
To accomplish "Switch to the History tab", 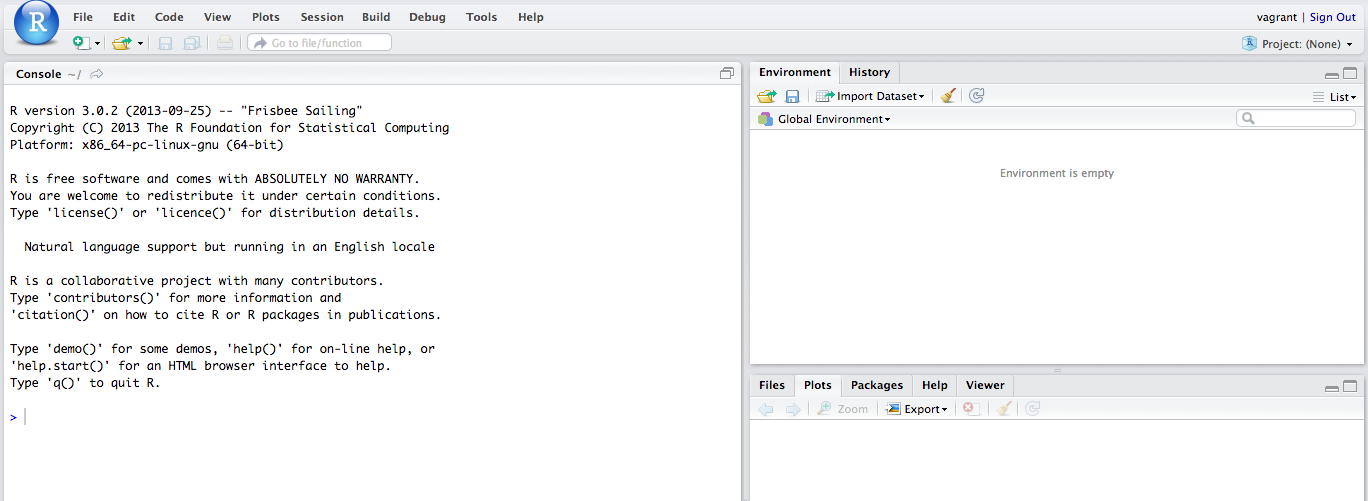I will point(869,72).
